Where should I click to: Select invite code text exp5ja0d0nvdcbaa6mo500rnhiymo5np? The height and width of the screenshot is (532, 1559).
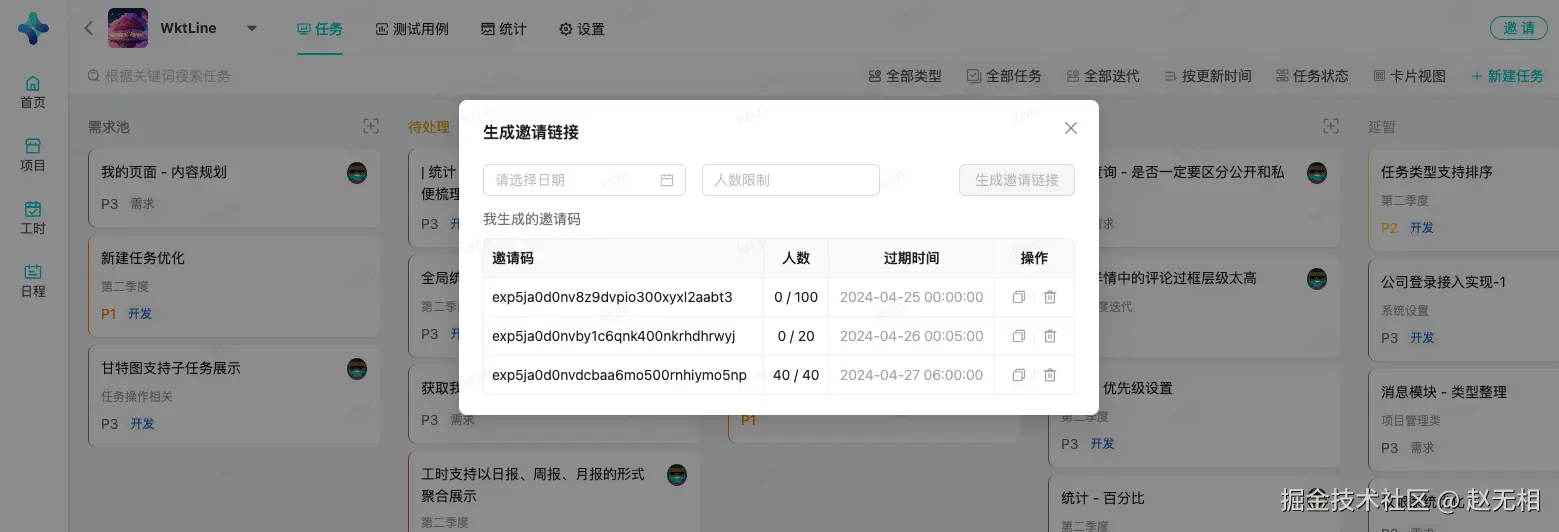pos(619,375)
